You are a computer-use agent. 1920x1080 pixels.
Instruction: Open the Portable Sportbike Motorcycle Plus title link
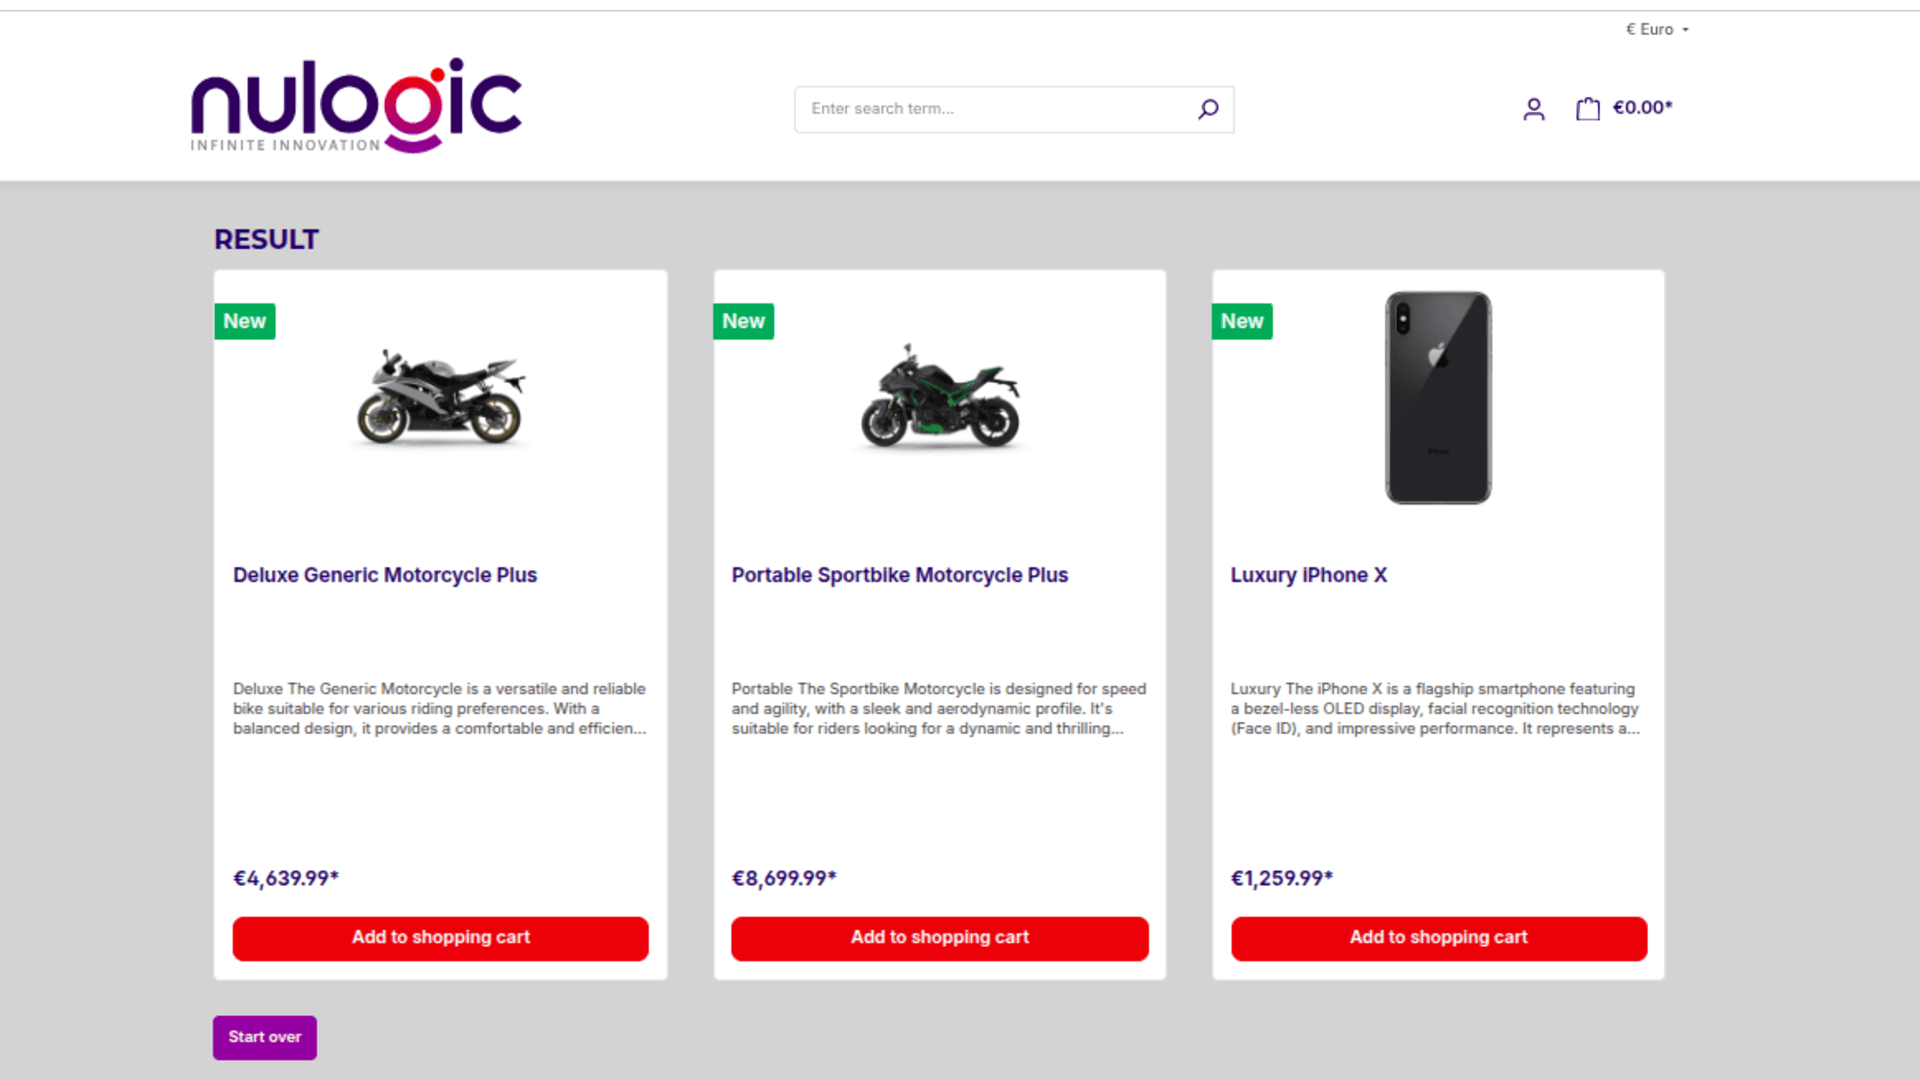[x=900, y=575]
